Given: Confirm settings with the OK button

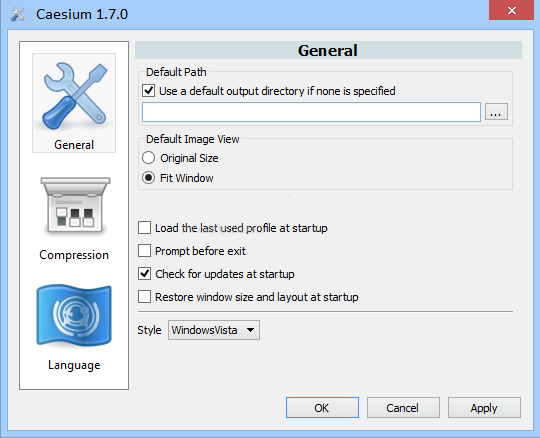Looking at the screenshot, I should click(x=322, y=408).
